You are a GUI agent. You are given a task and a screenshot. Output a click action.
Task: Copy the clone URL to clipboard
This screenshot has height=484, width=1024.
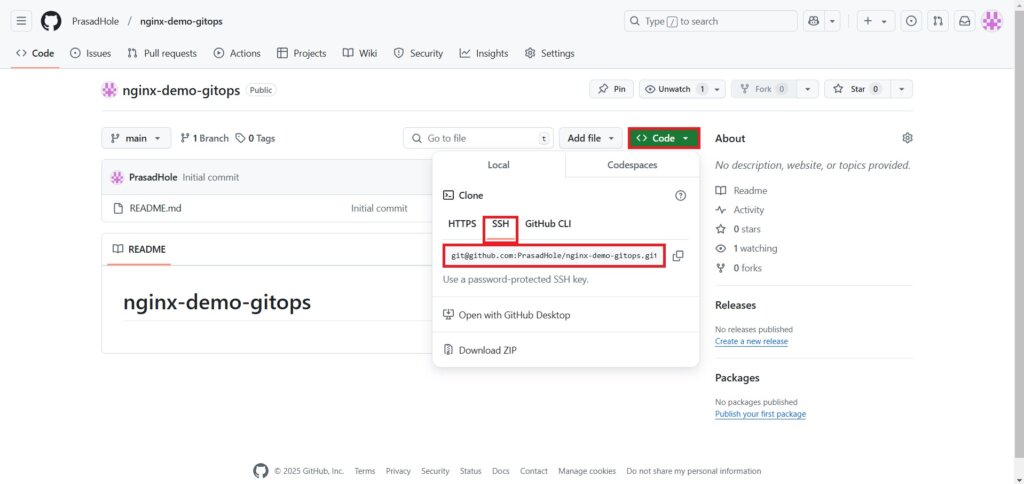678,256
